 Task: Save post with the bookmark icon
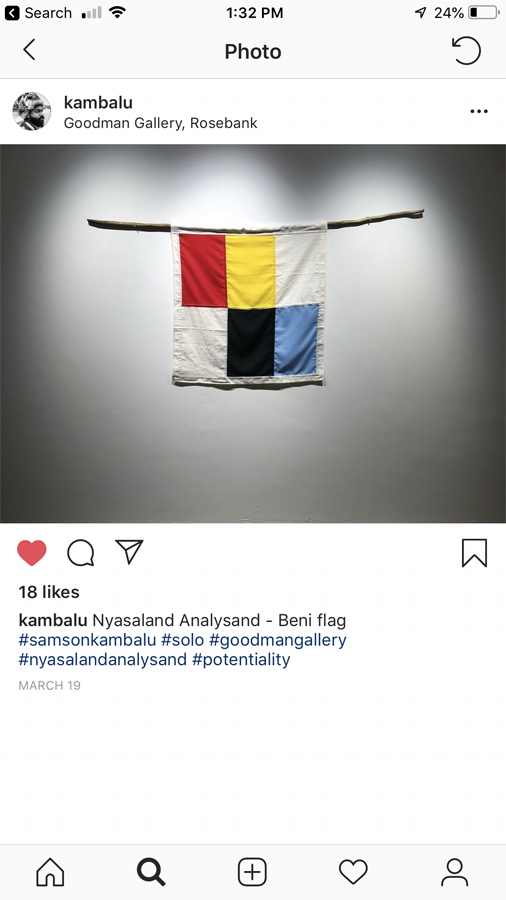[474, 553]
